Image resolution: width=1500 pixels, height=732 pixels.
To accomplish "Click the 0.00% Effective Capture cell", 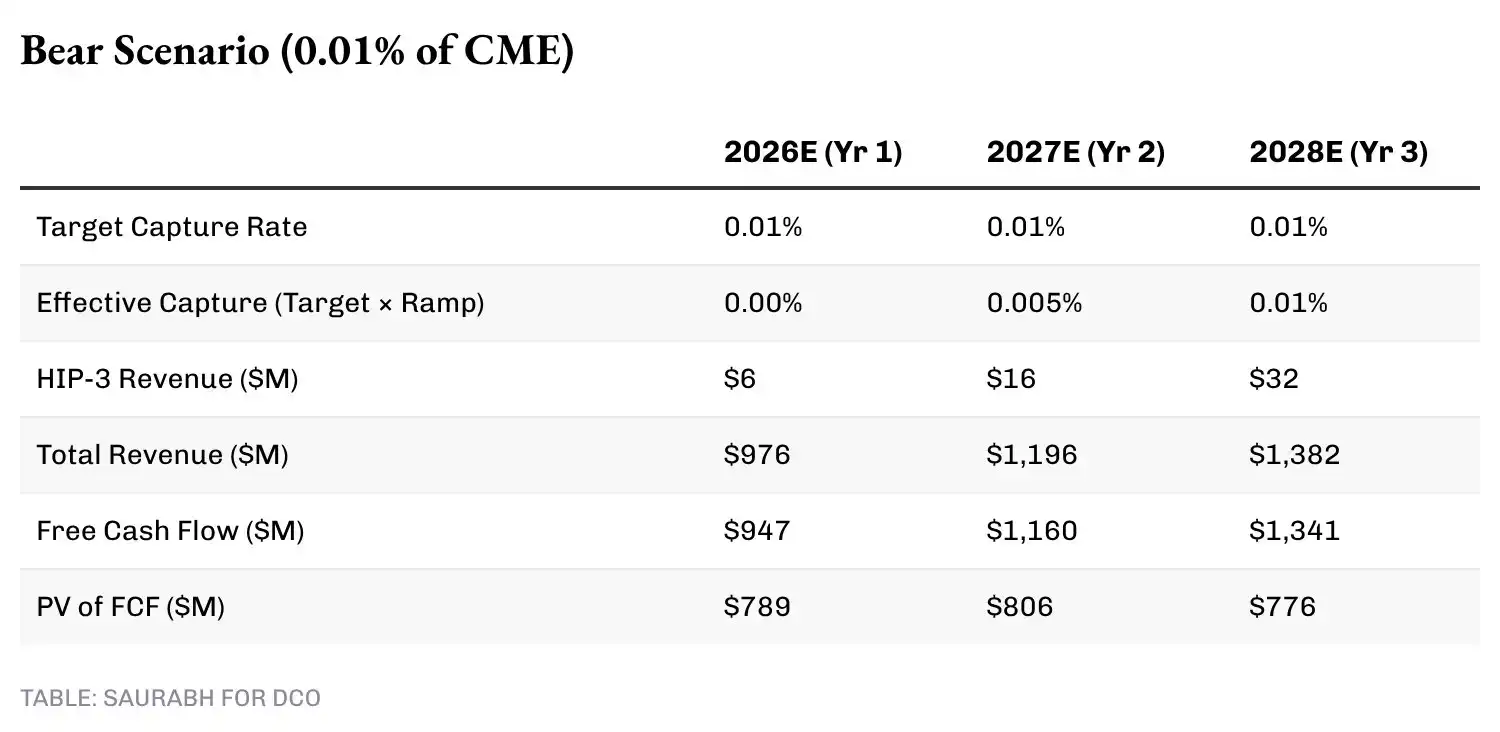I will pos(763,303).
